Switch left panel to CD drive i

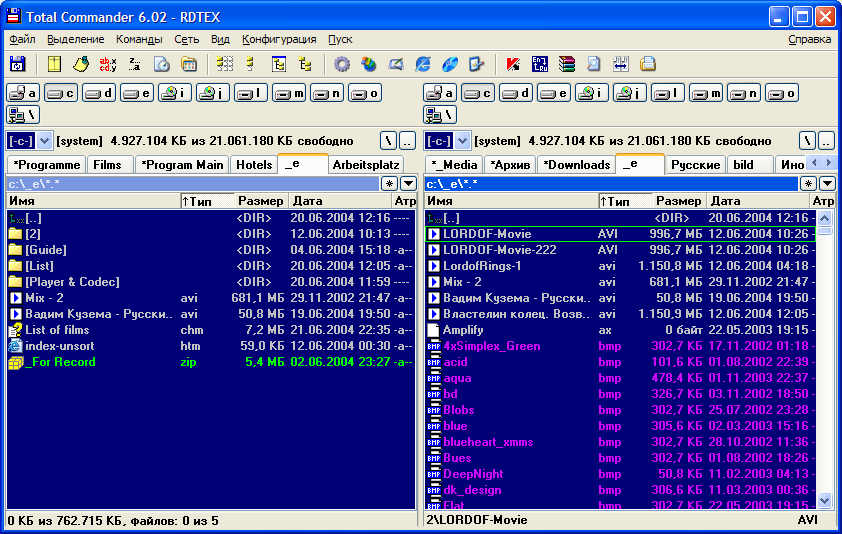(175, 93)
